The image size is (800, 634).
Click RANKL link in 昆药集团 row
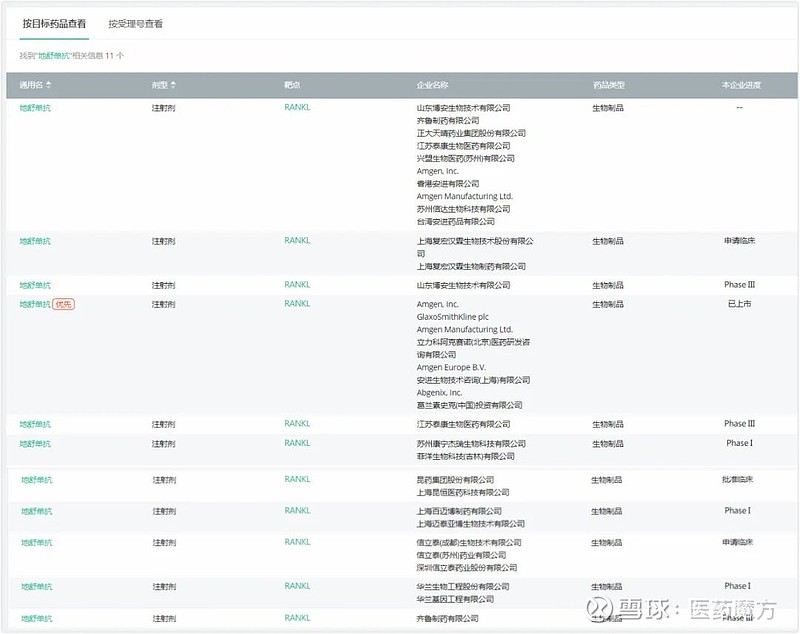point(297,479)
